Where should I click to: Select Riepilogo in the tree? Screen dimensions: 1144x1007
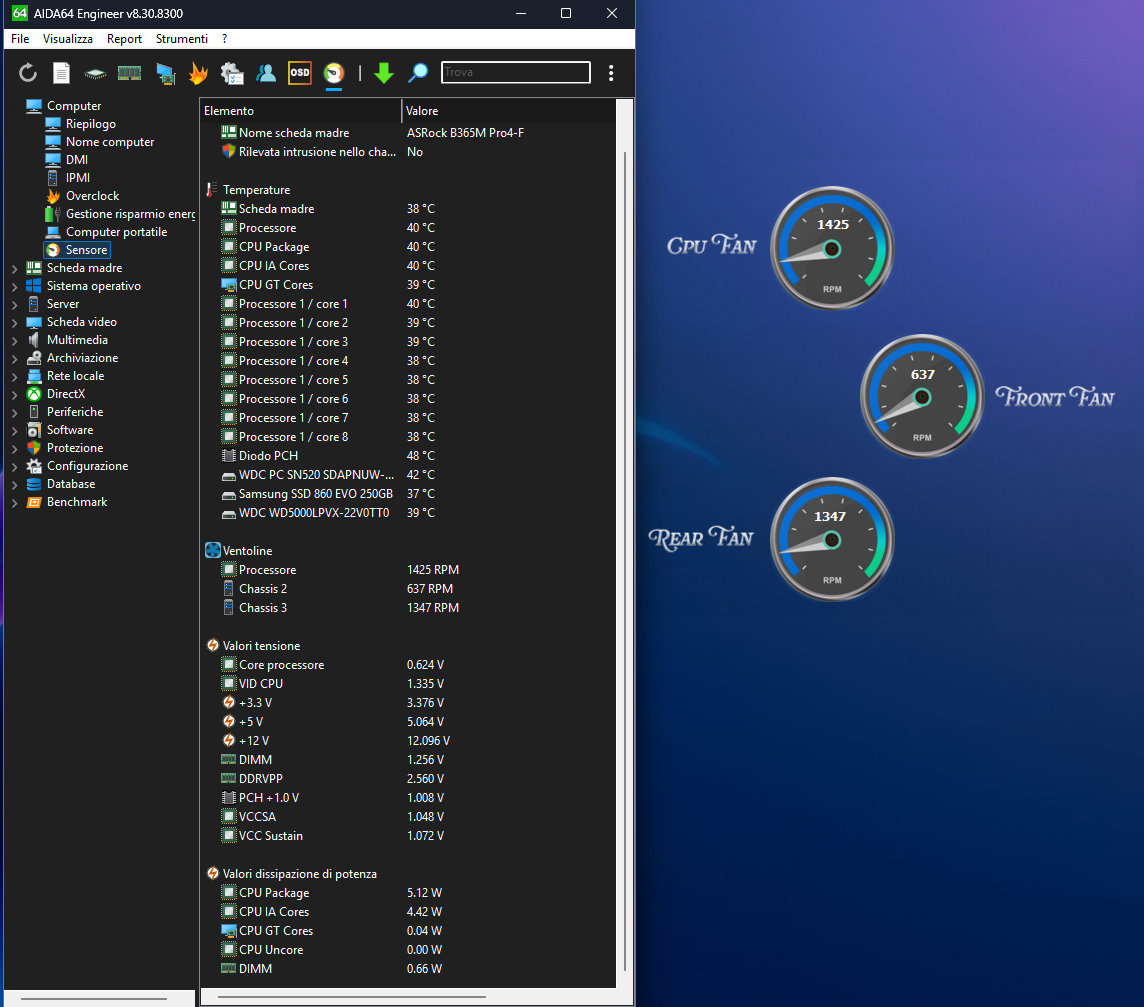[x=90, y=124]
